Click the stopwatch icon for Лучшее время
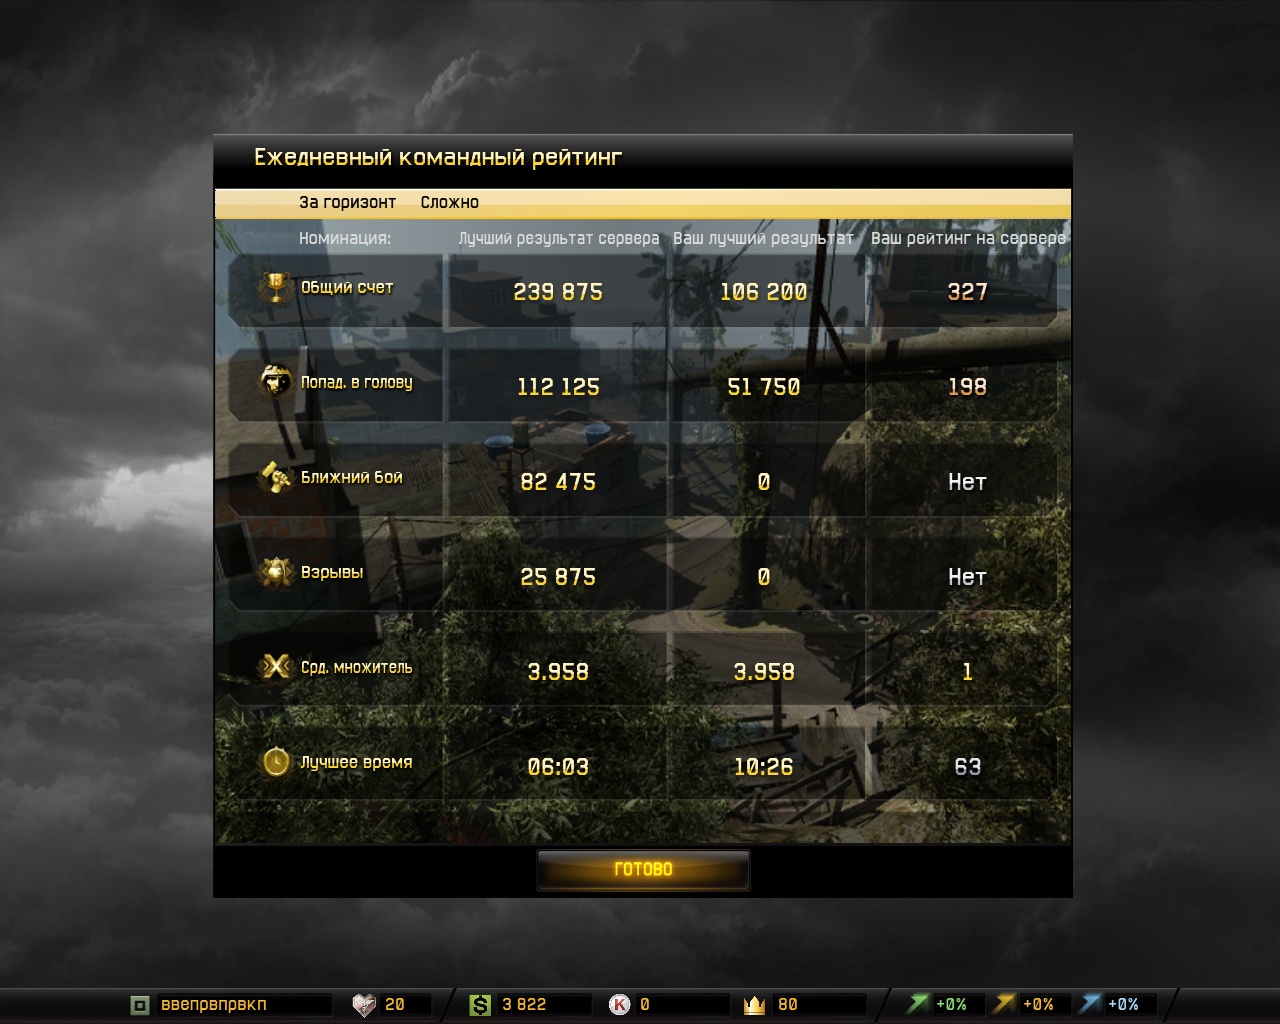The image size is (1280, 1024). pyautogui.click(x=275, y=762)
